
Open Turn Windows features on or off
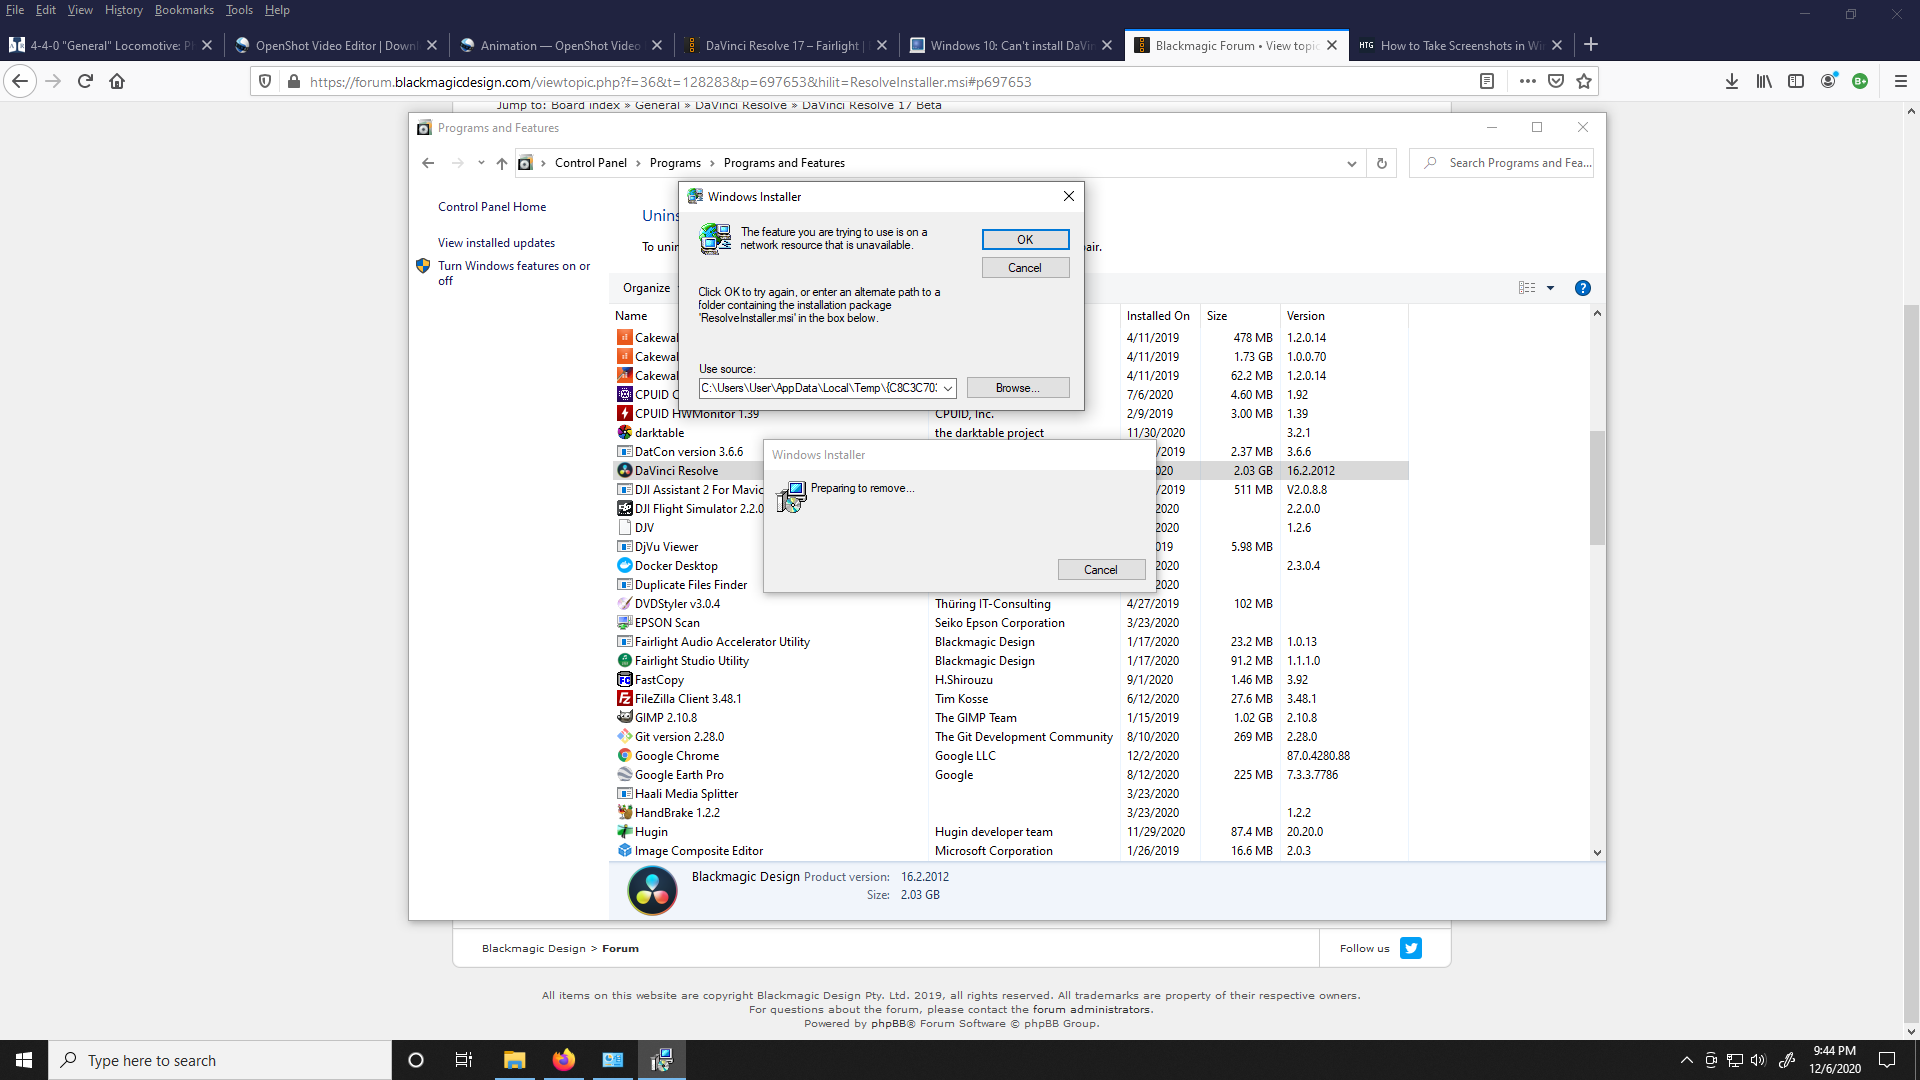click(514, 273)
